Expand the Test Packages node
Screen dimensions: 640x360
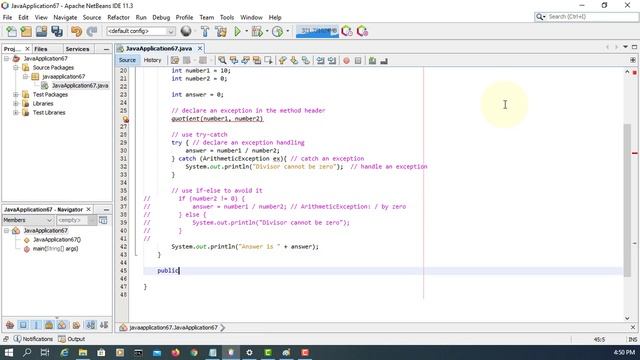click(x=16, y=95)
